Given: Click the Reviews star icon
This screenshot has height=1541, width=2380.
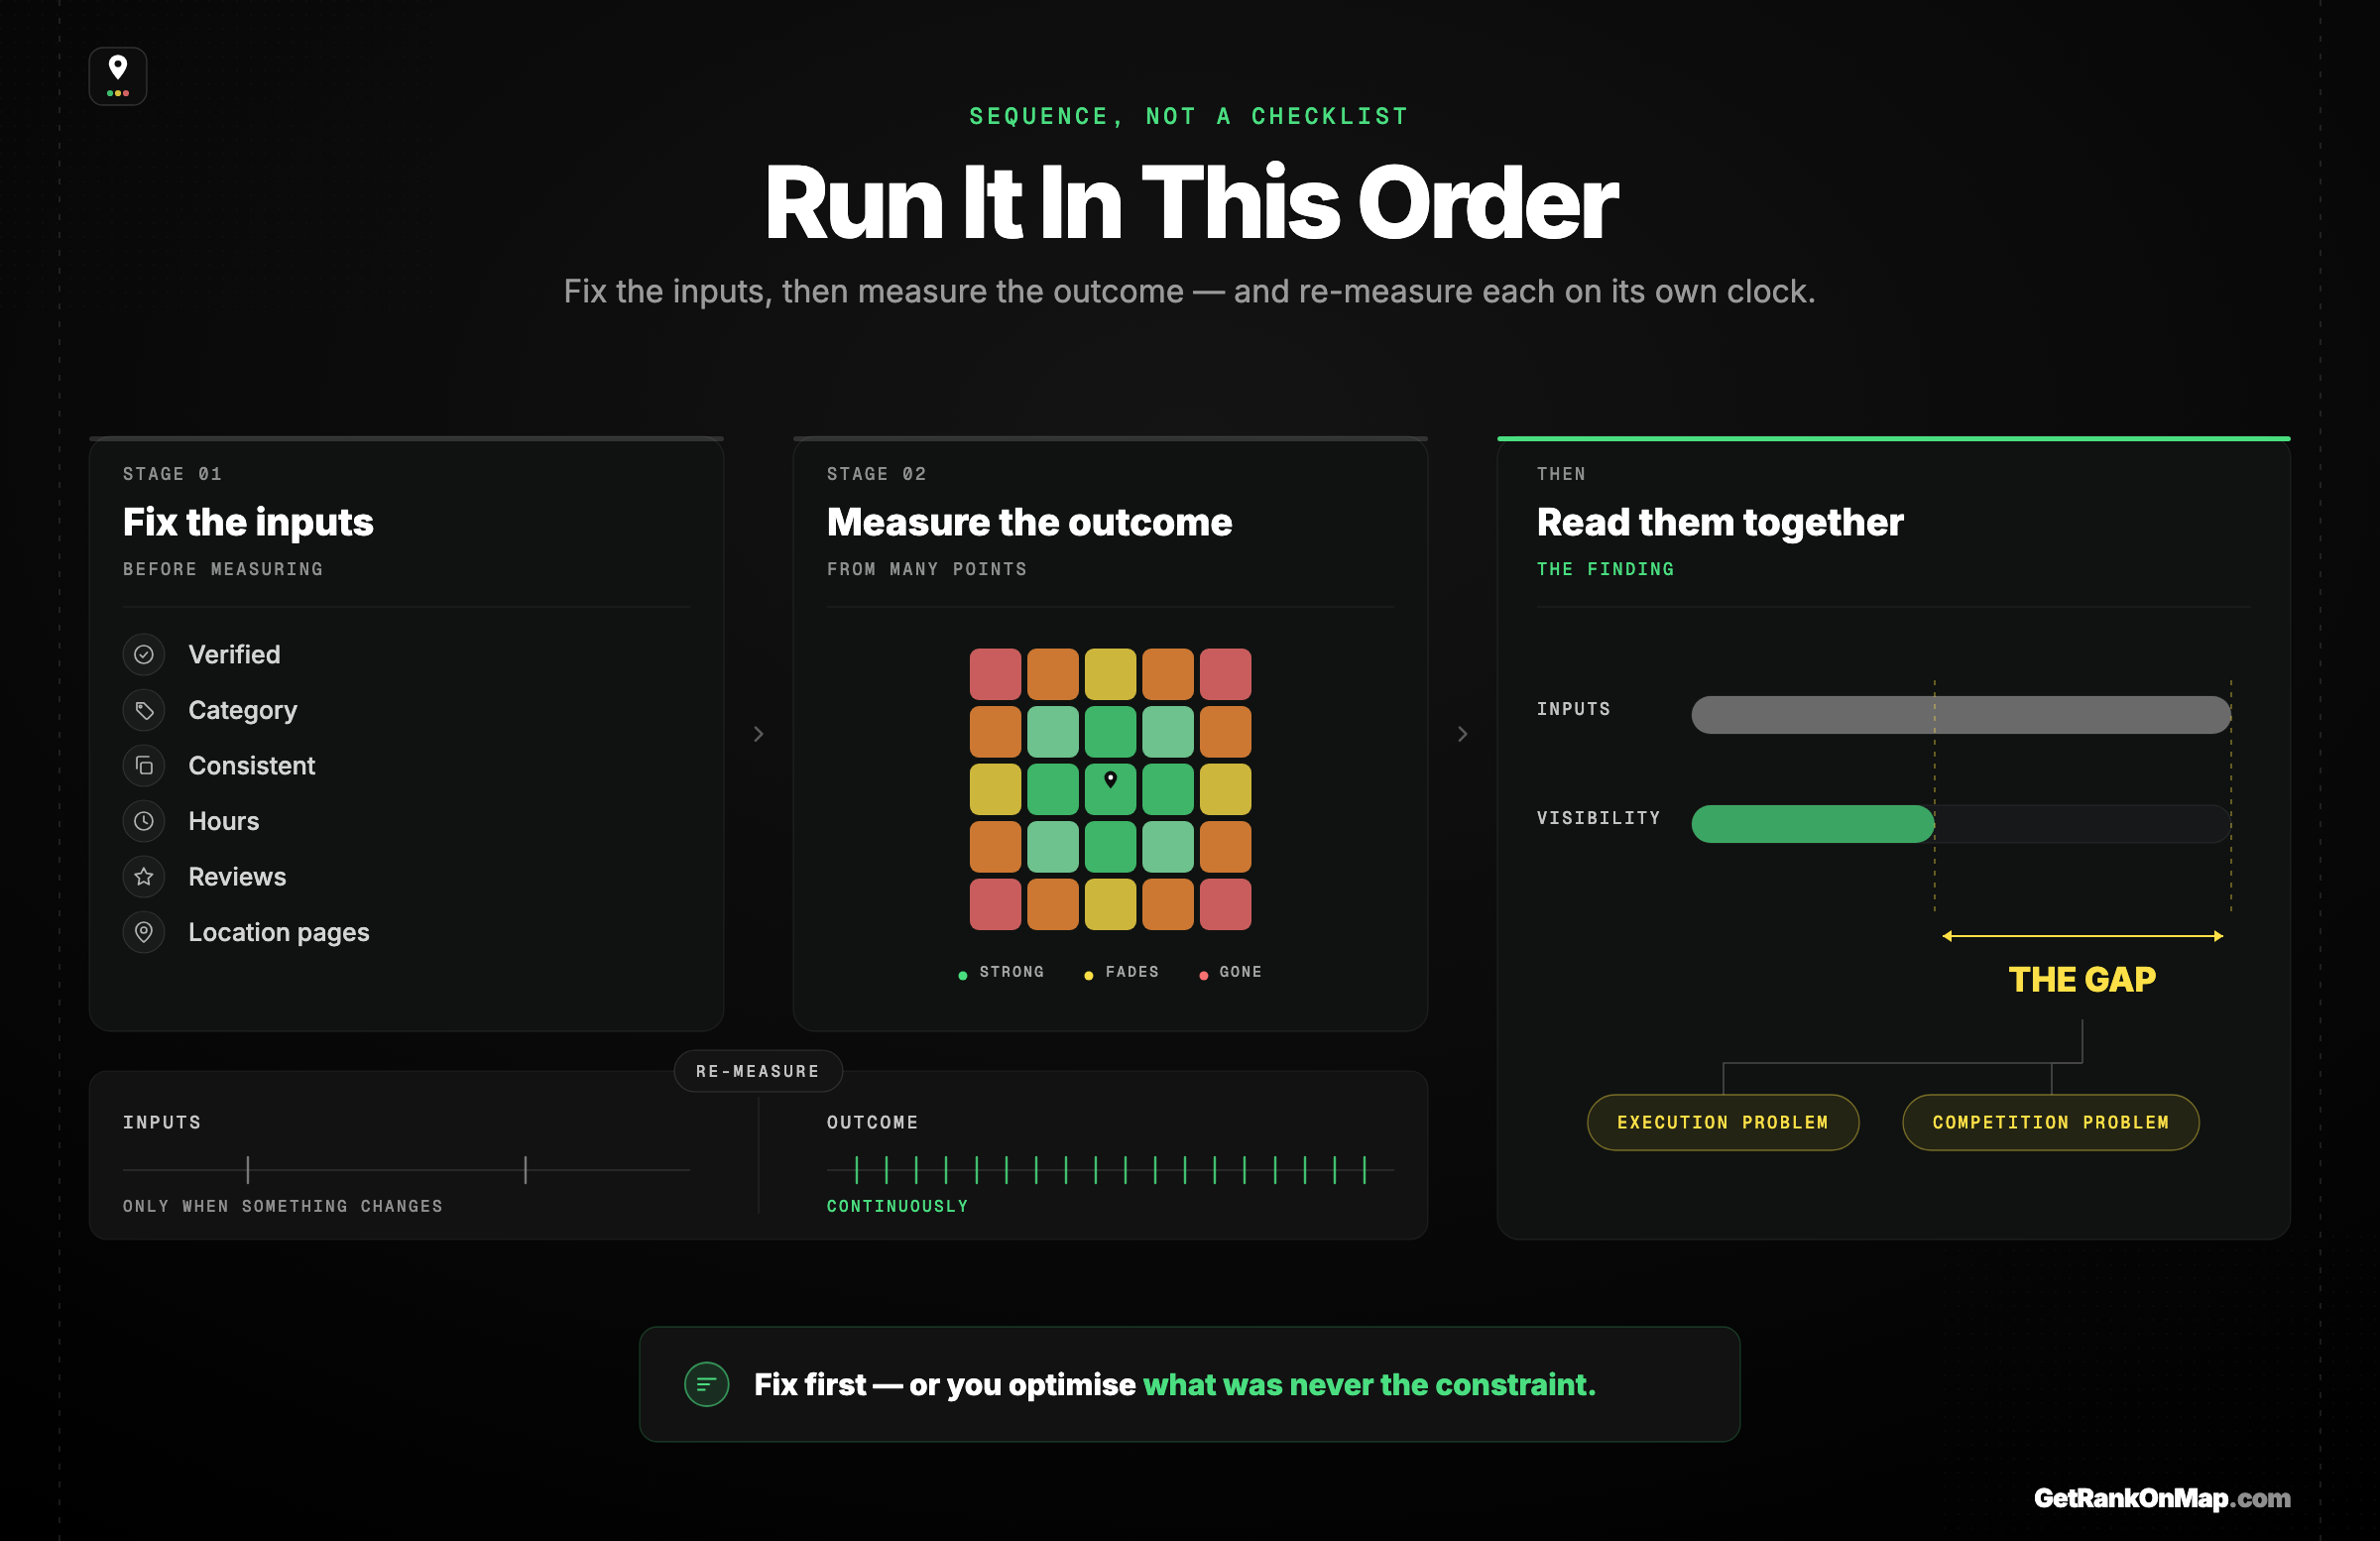Looking at the screenshot, I should pos(144,876).
